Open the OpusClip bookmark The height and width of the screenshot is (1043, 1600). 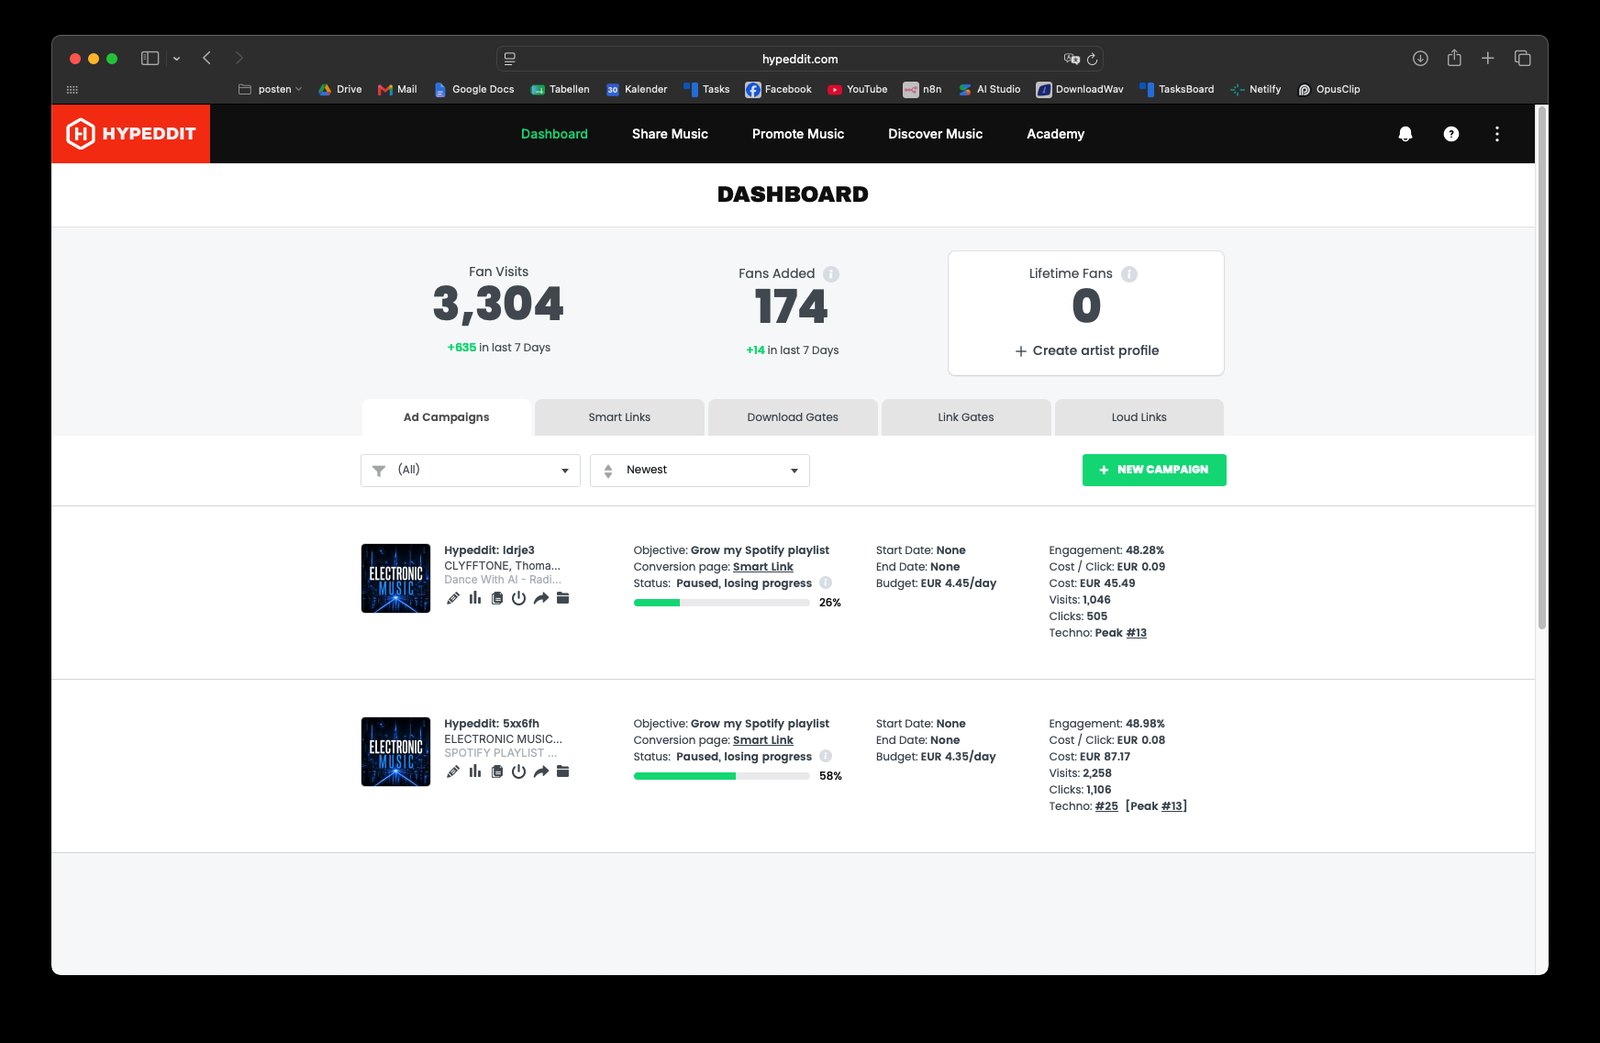[x=1329, y=89]
